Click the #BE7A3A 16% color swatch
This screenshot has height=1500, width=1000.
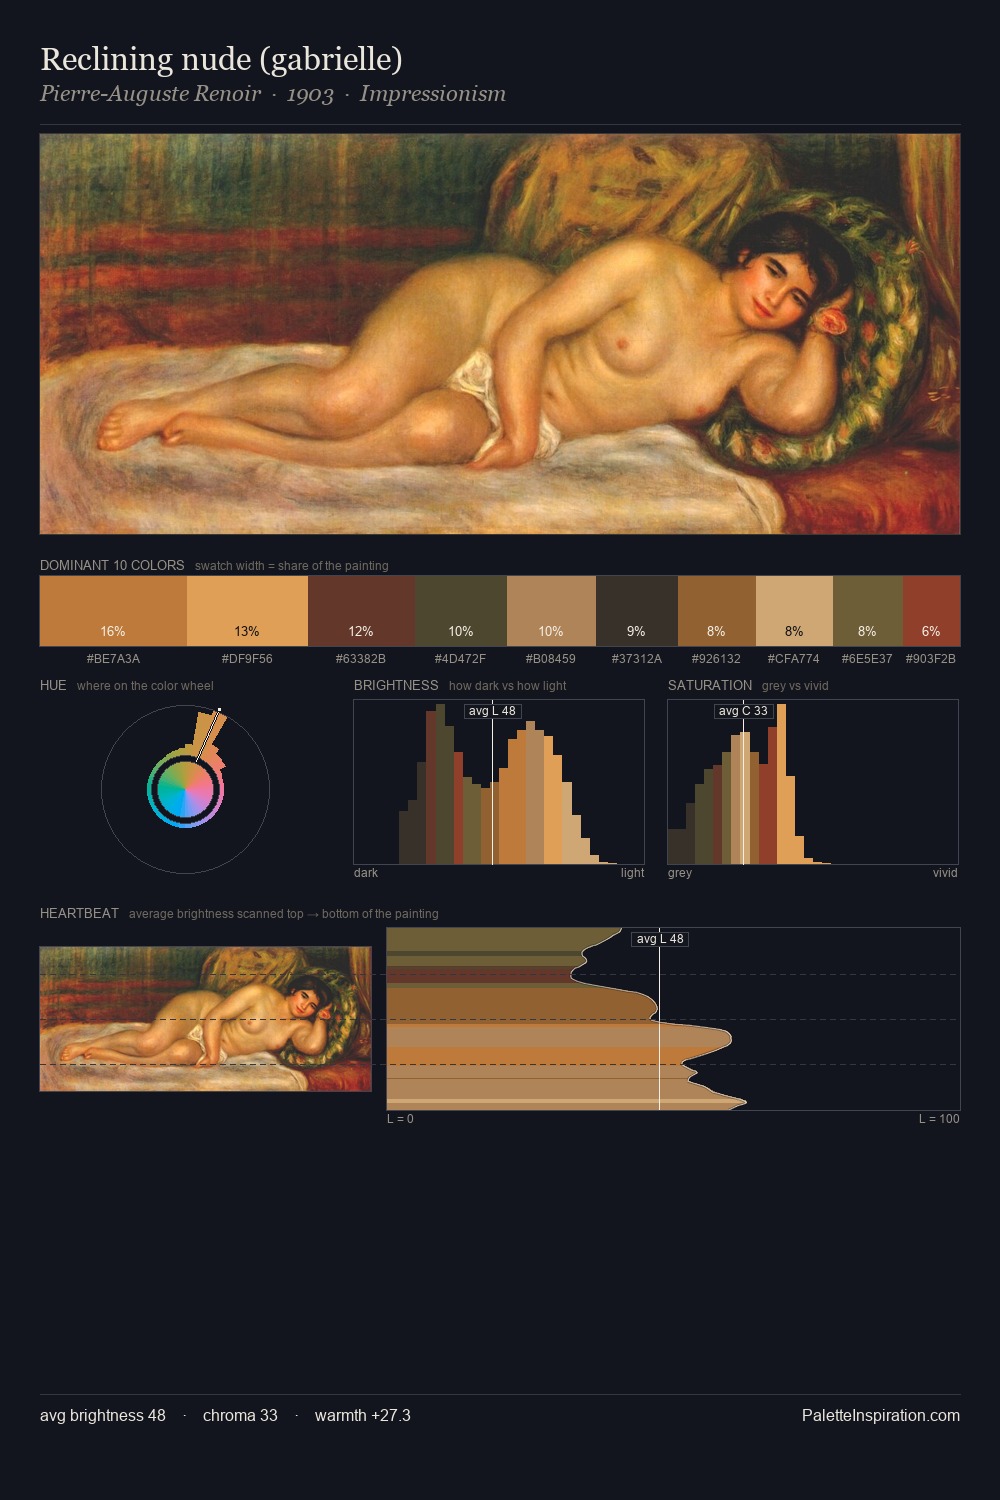[x=113, y=610]
